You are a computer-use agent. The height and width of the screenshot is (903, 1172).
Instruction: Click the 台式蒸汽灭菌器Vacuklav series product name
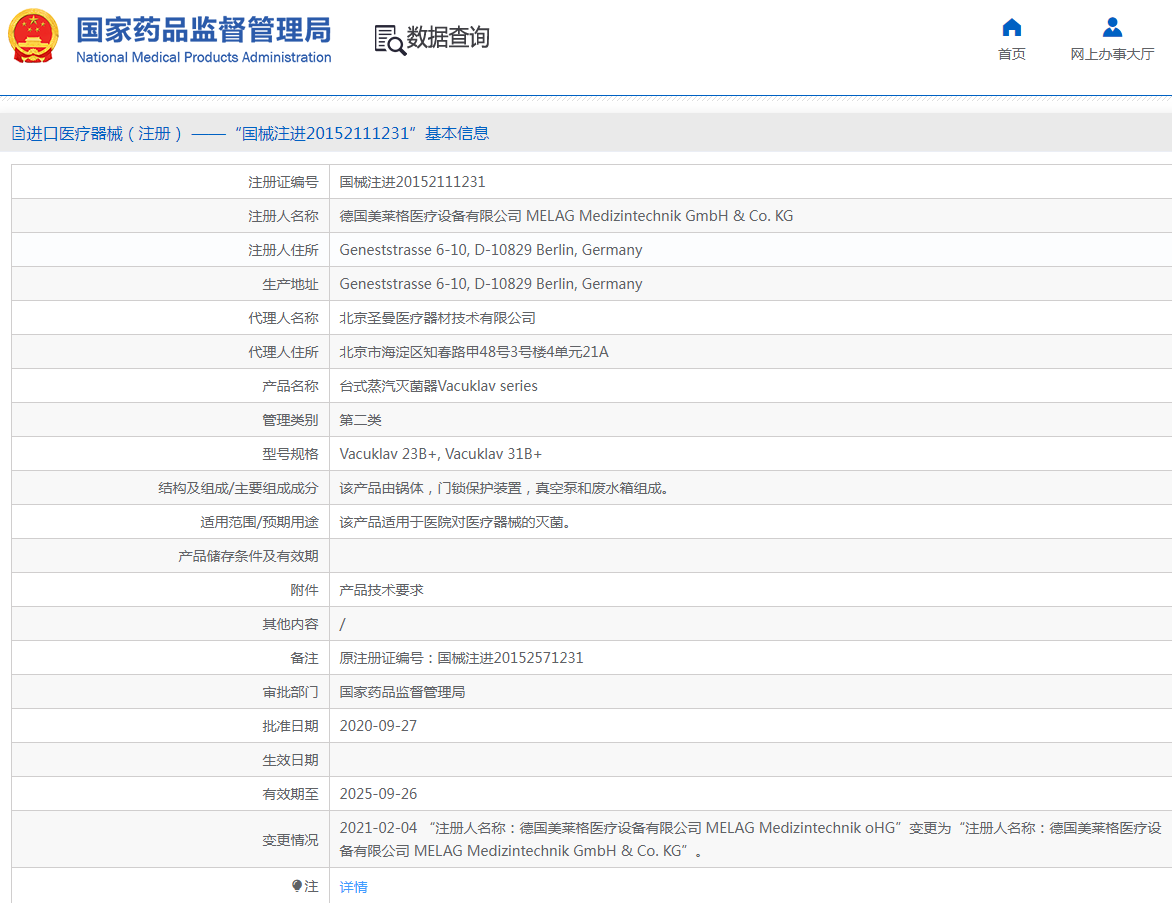click(438, 386)
